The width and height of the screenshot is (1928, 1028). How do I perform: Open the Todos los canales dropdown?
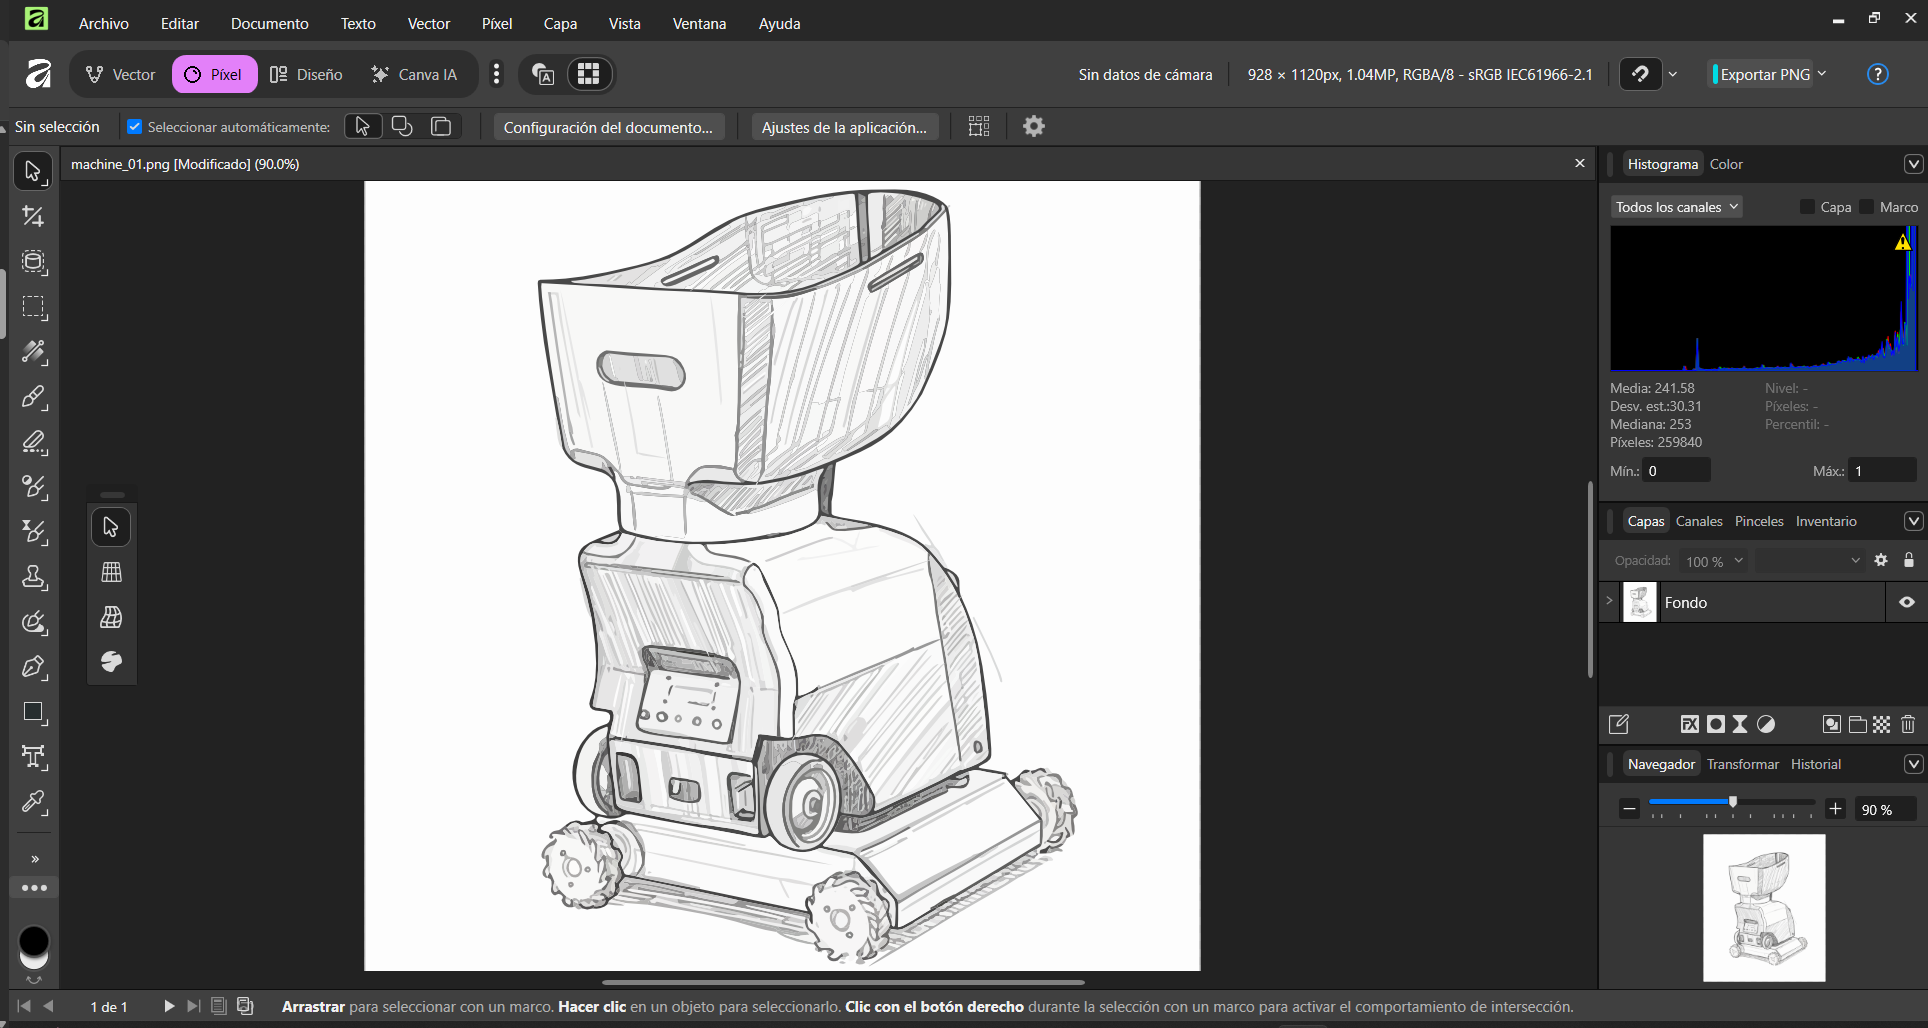(1676, 207)
